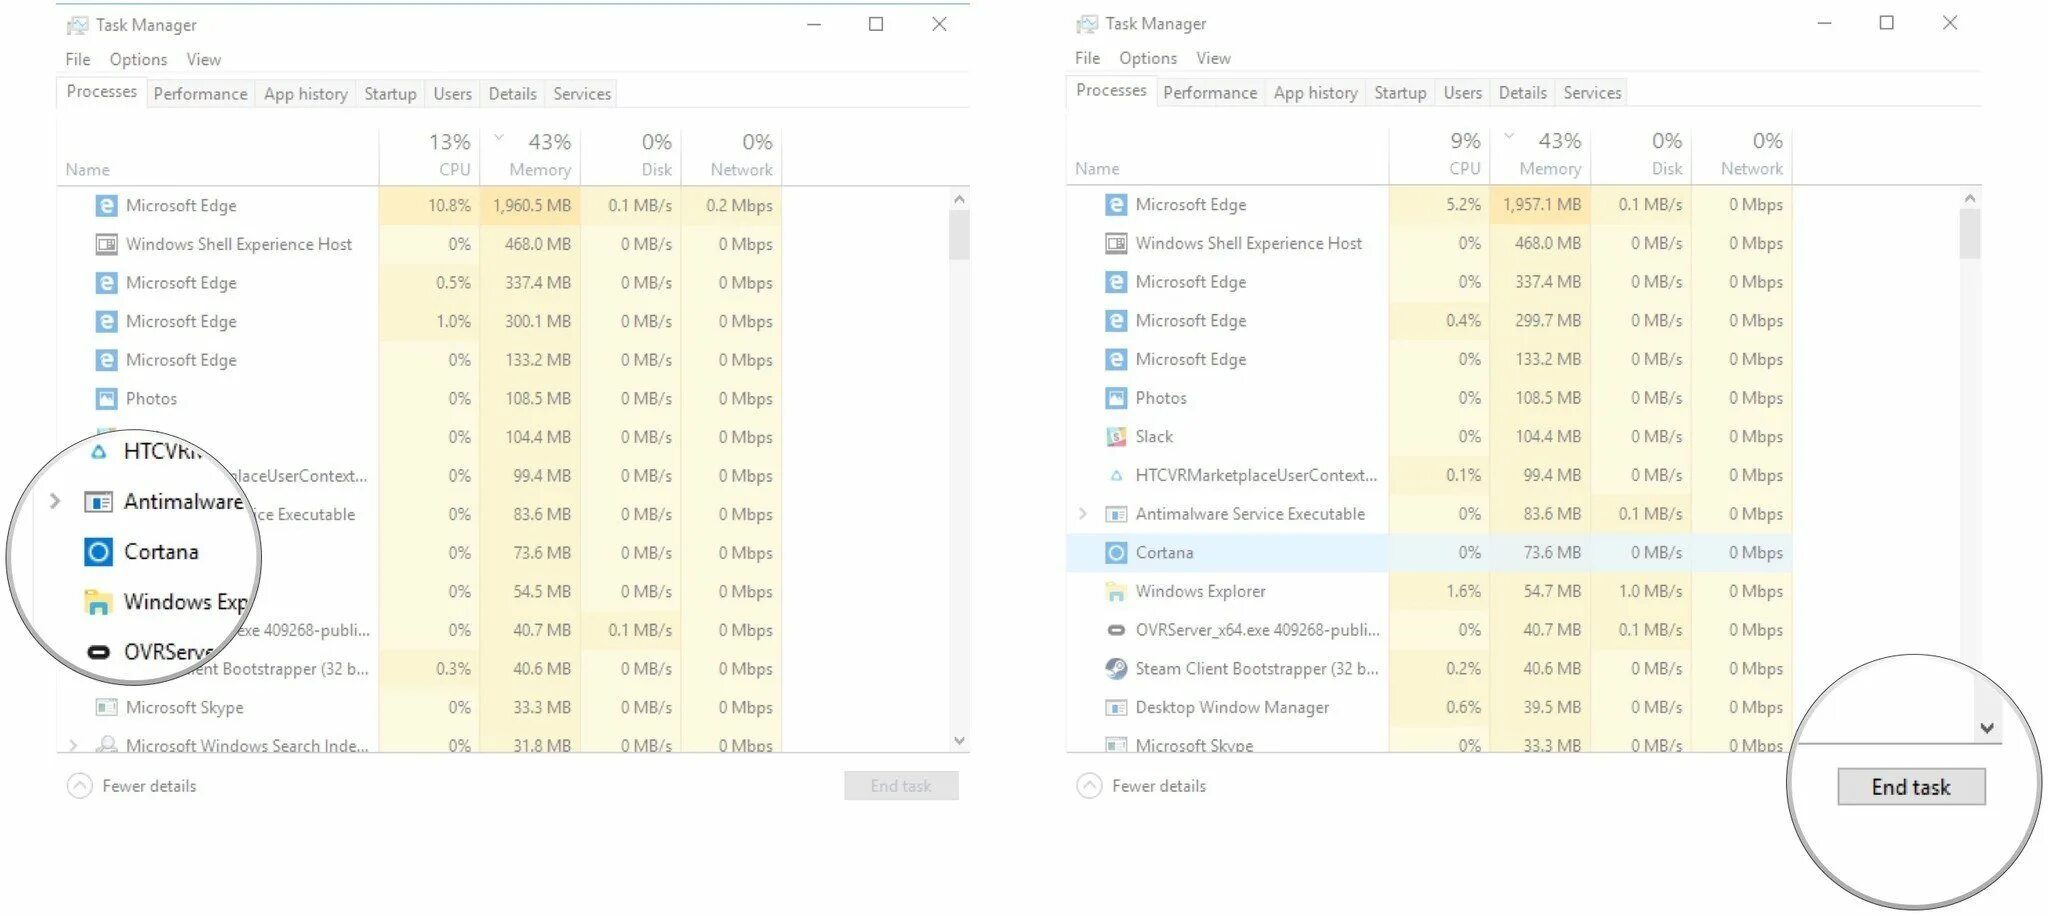Click HTCVRMarketplaceUserContext icon in right window
This screenshot has width=2048, height=916.
click(x=1116, y=476)
